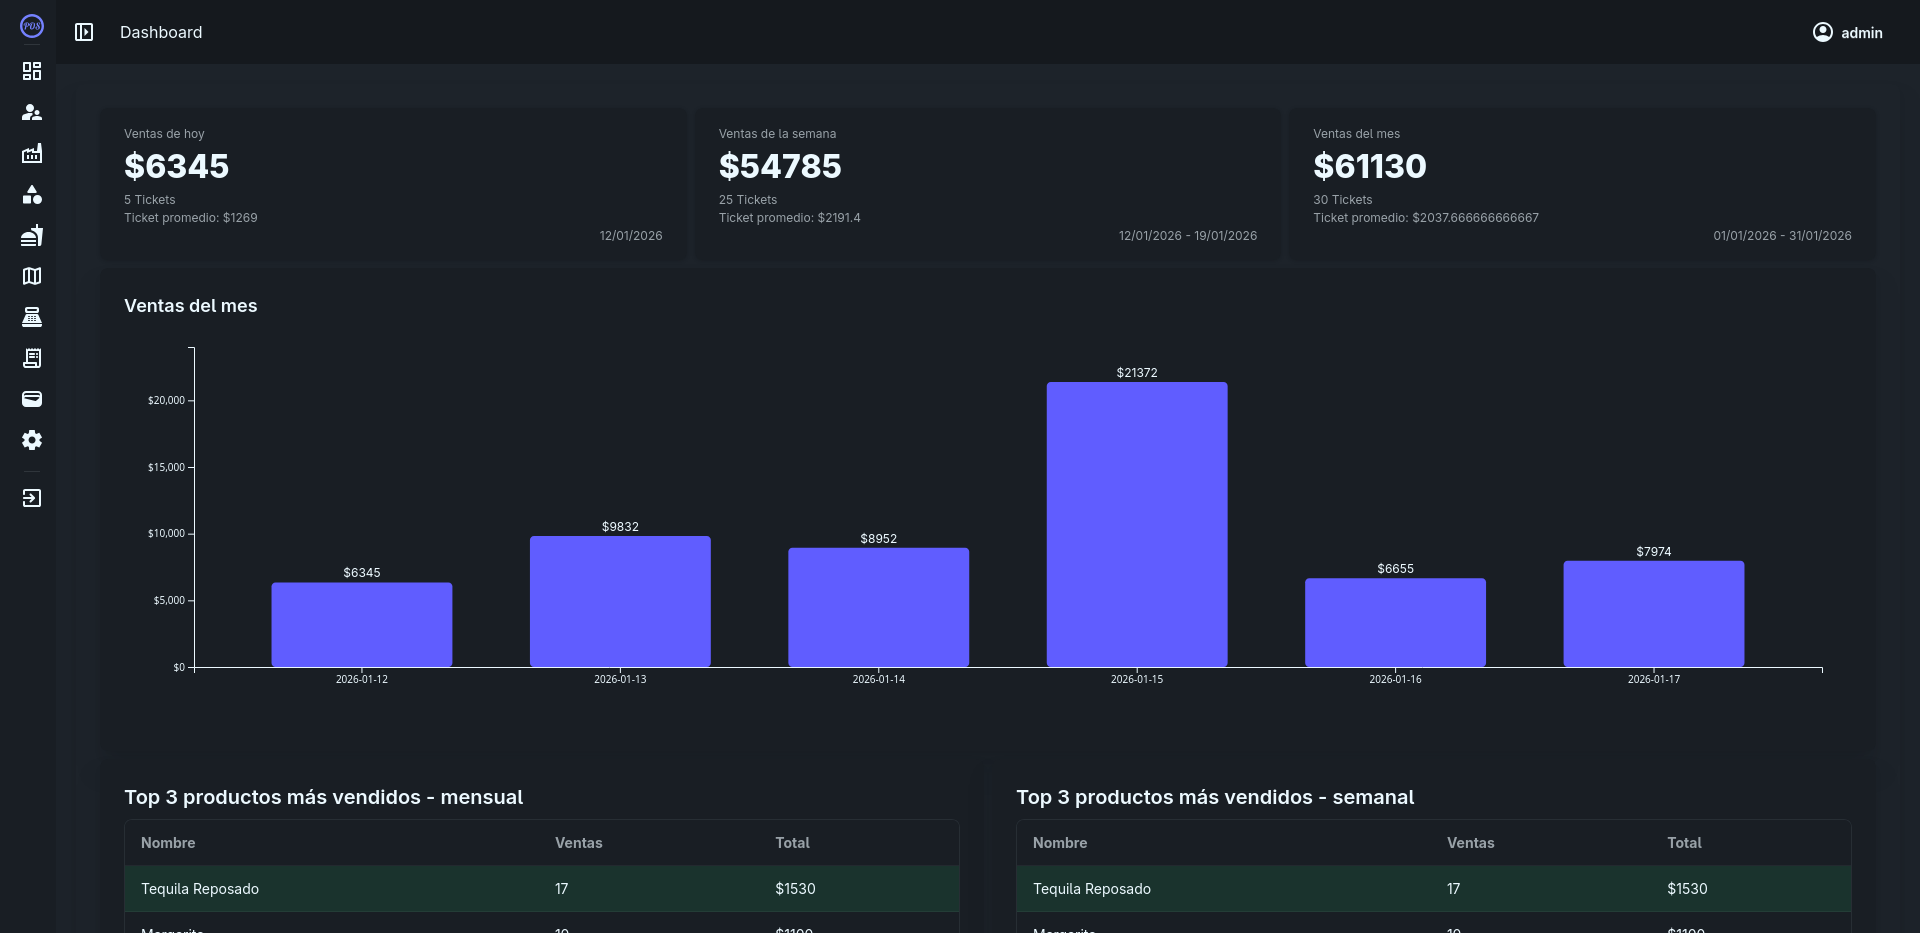Screen dimensions: 1920x933
Task: Open the cash register icon in sidebar
Action: coord(32,317)
